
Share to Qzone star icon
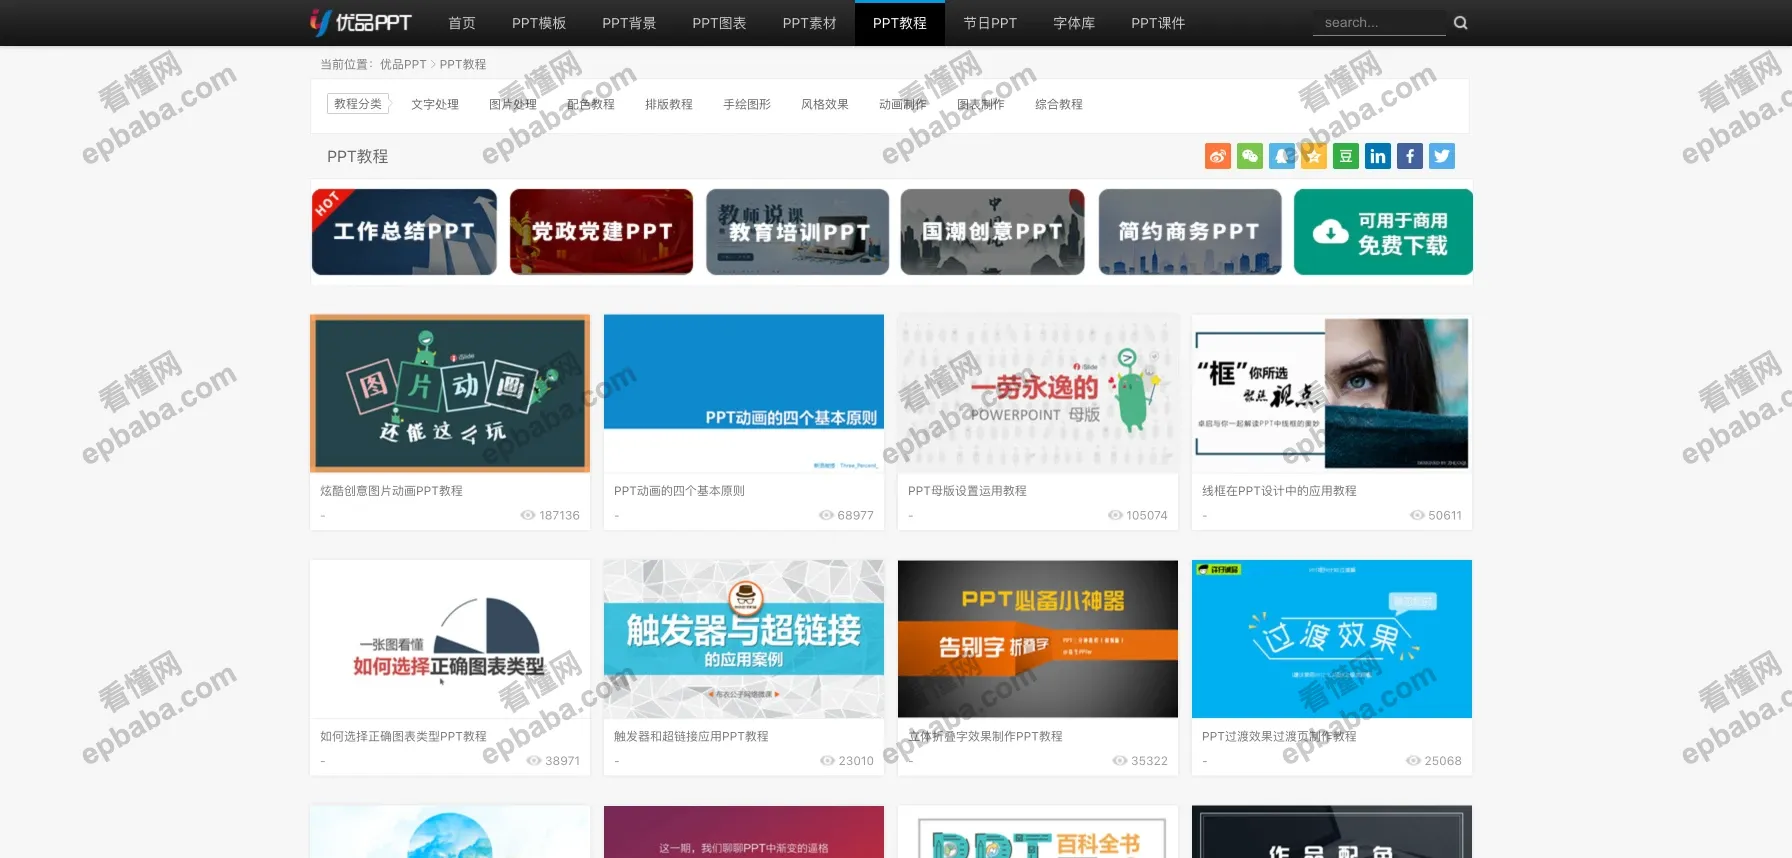point(1314,156)
